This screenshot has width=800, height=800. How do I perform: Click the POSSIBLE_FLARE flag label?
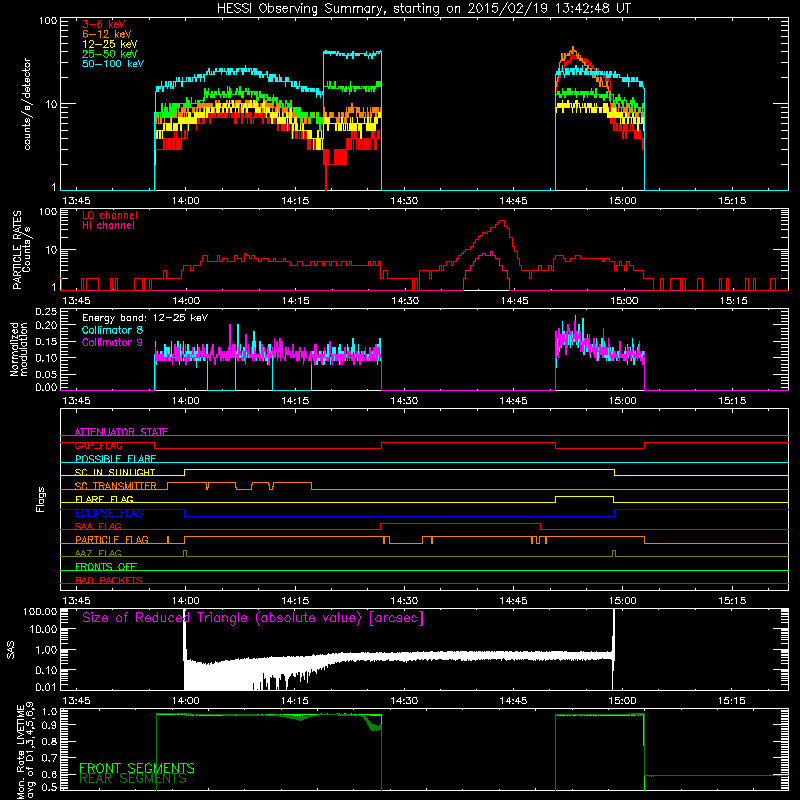[x=115, y=459]
